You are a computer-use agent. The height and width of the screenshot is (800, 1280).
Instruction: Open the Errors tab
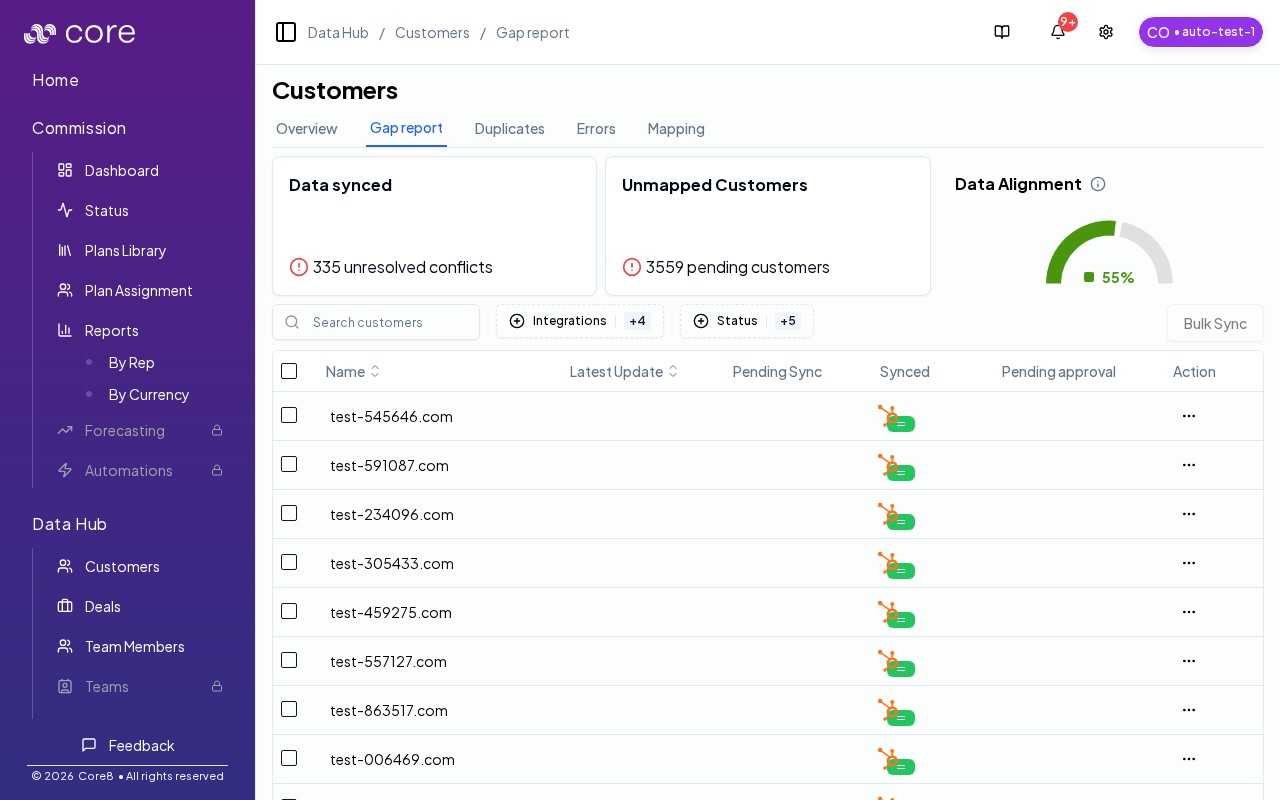(x=596, y=129)
